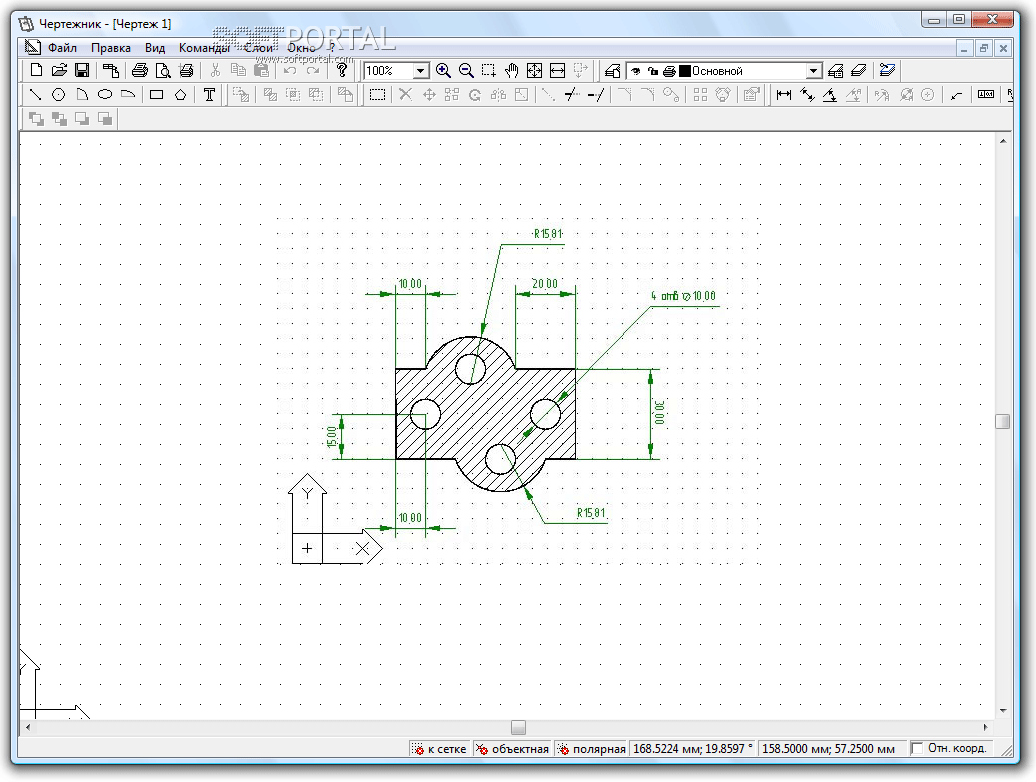Open the Окно menu
This screenshot has height=782, width=1036.
pos(301,48)
